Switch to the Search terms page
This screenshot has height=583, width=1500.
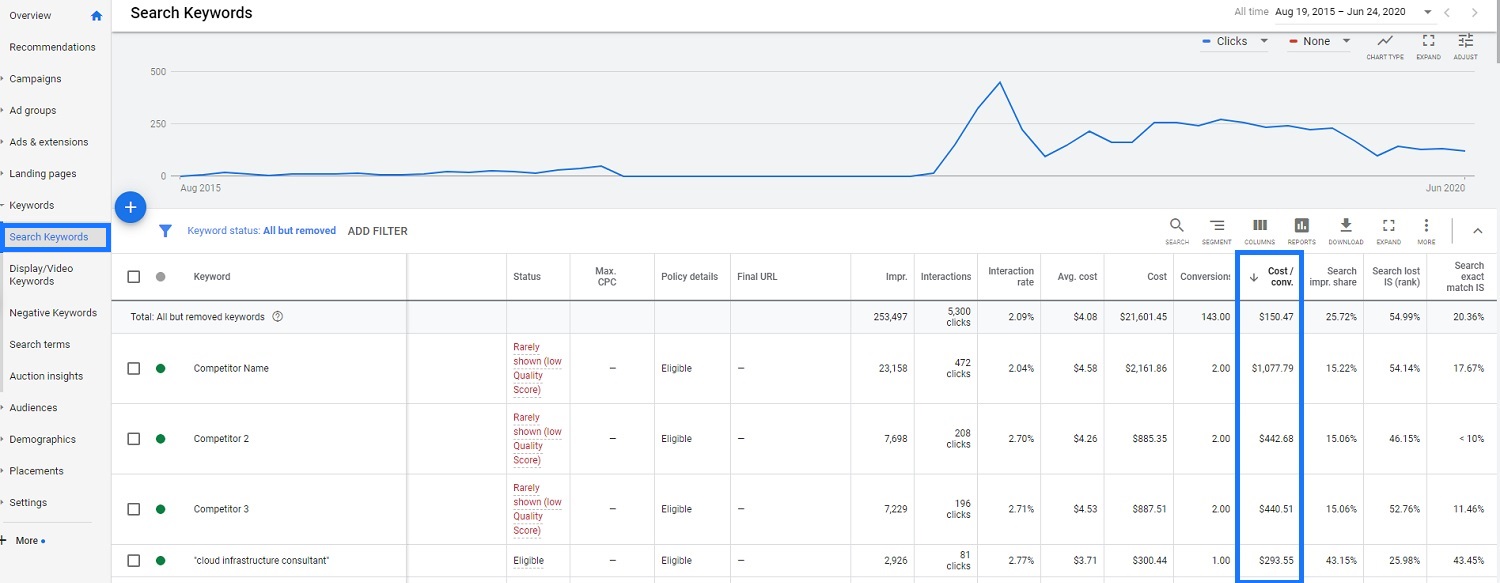tap(40, 344)
